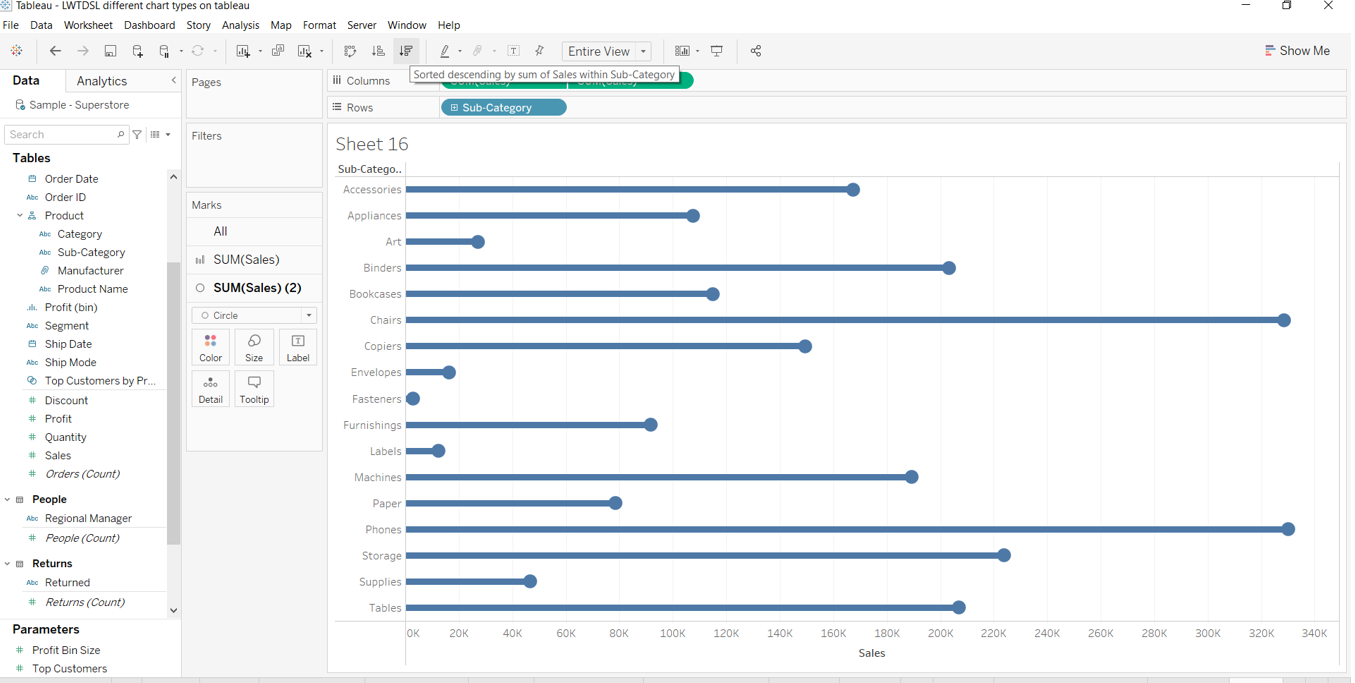Image resolution: width=1355 pixels, height=683 pixels.
Task: Toggle Presentation mode from the toolbar
Action: 717,51
